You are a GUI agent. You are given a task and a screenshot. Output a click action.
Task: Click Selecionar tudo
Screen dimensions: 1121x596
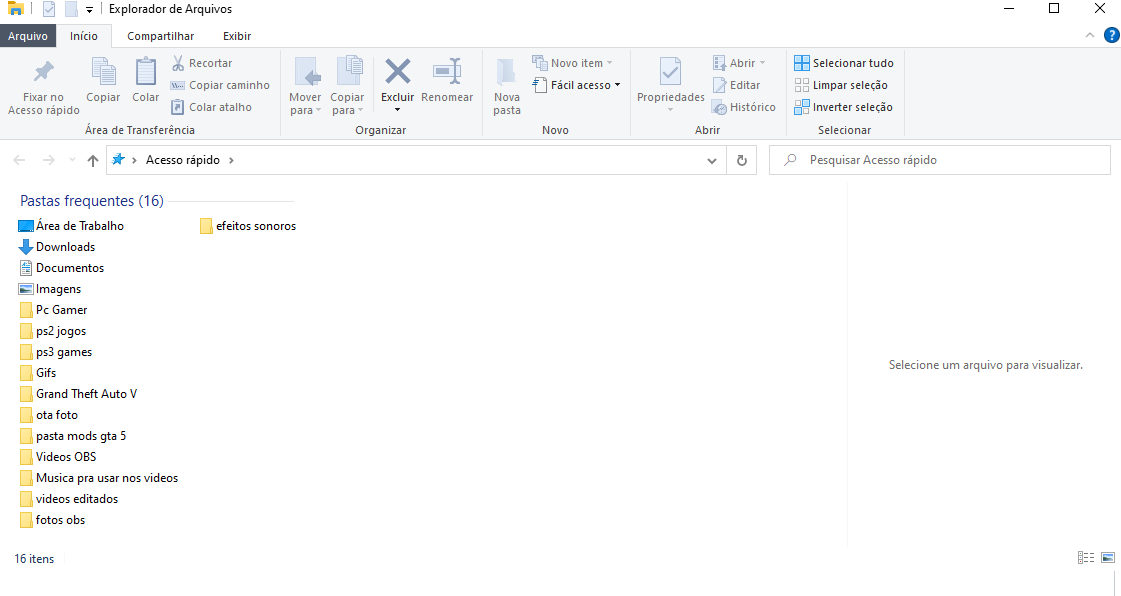[x=844, y=63]
